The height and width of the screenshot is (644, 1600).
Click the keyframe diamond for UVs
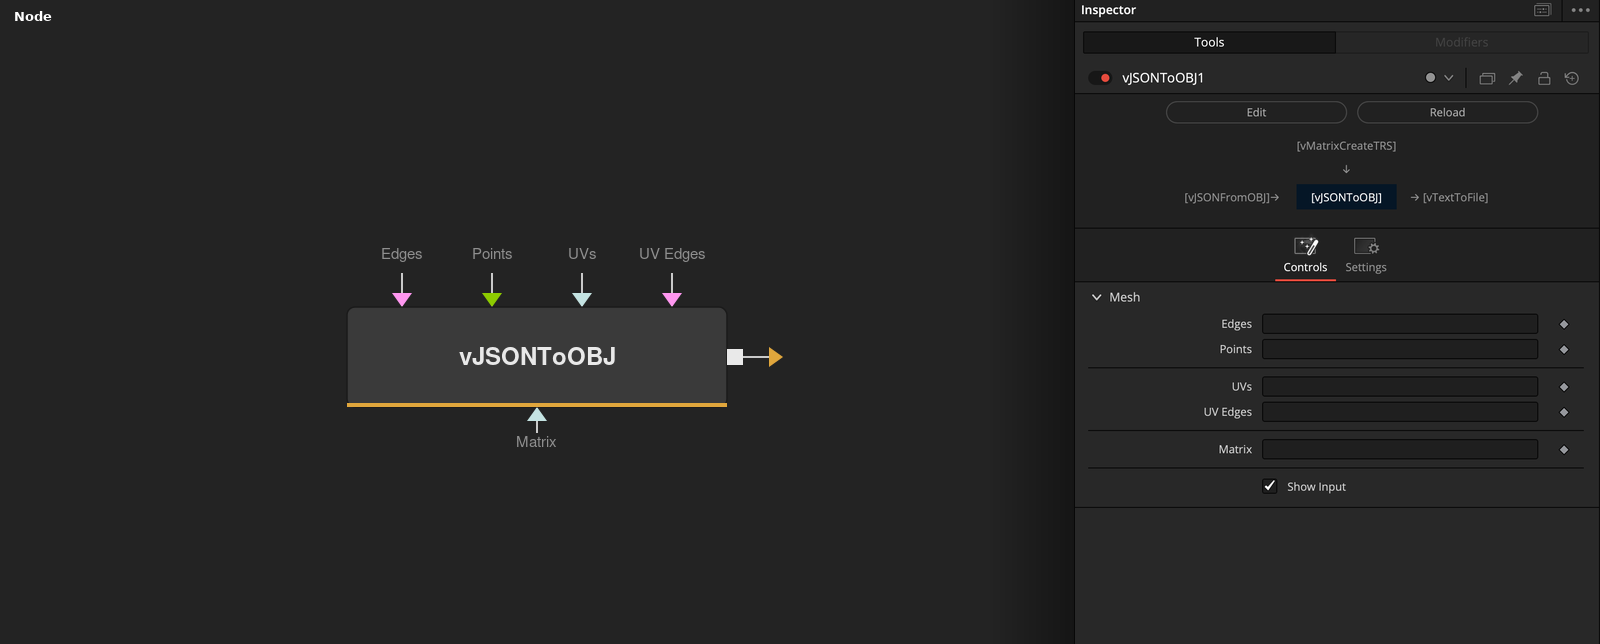click(1564, 387)
